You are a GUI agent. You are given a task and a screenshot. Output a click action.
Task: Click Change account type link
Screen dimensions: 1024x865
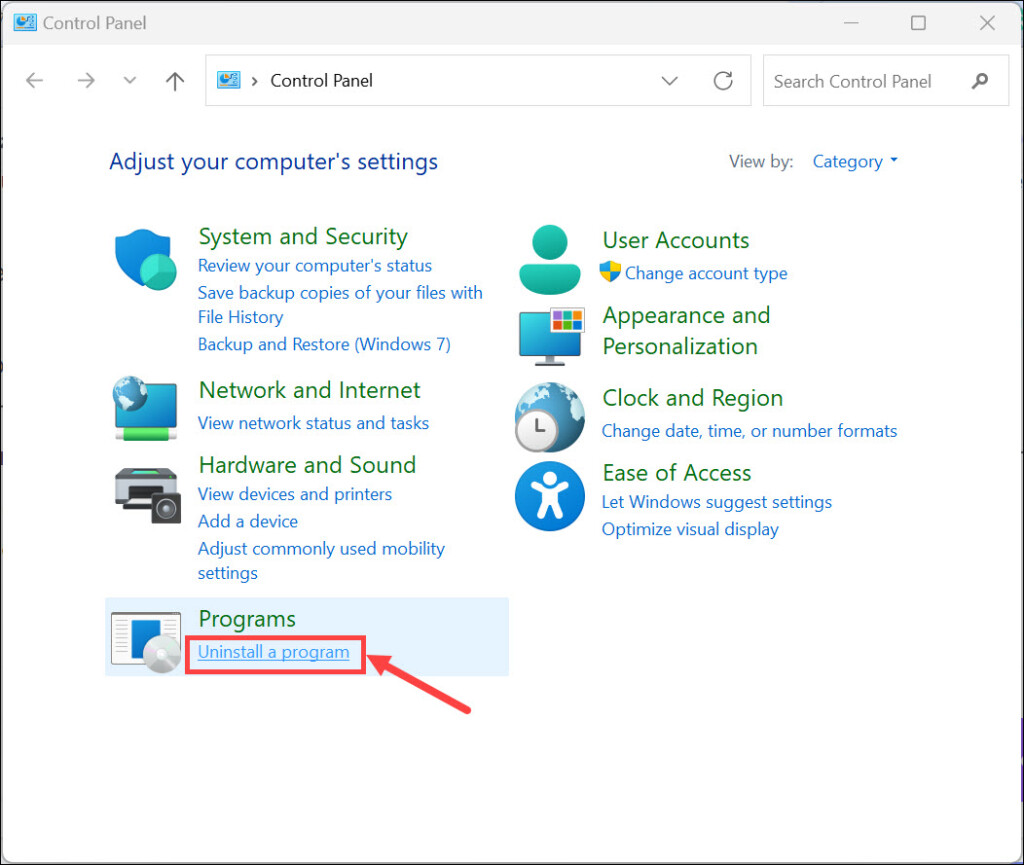(x=706, y=273)
